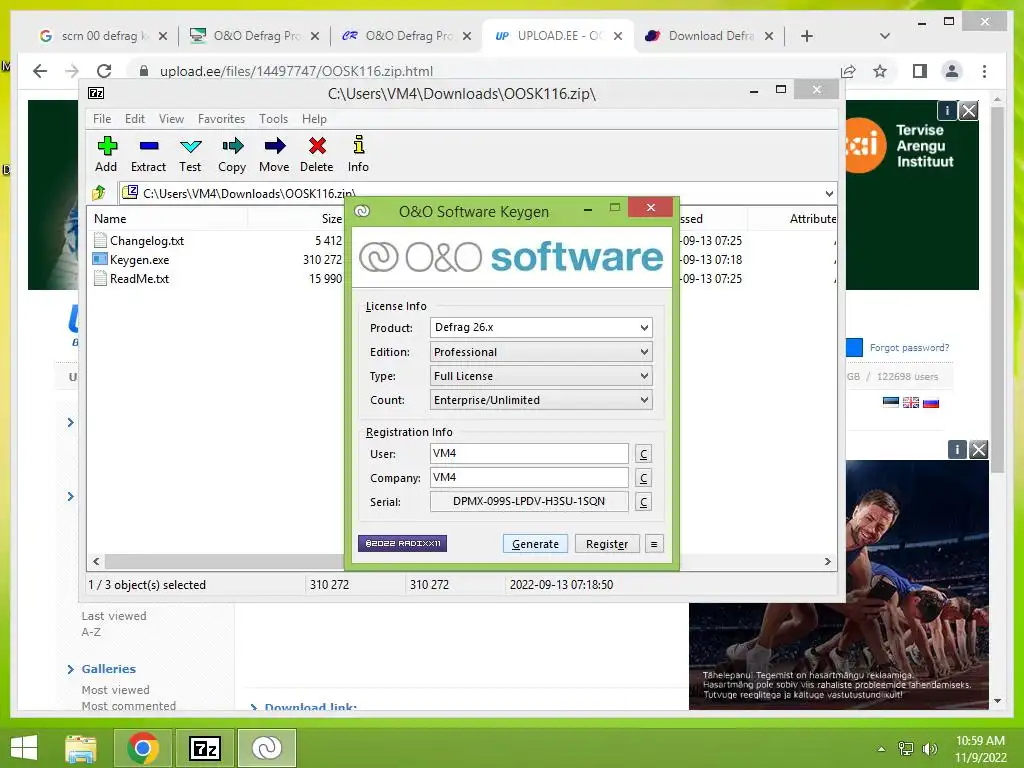Click the Delete toolbar icon in 7-Zip

[317, 154]
